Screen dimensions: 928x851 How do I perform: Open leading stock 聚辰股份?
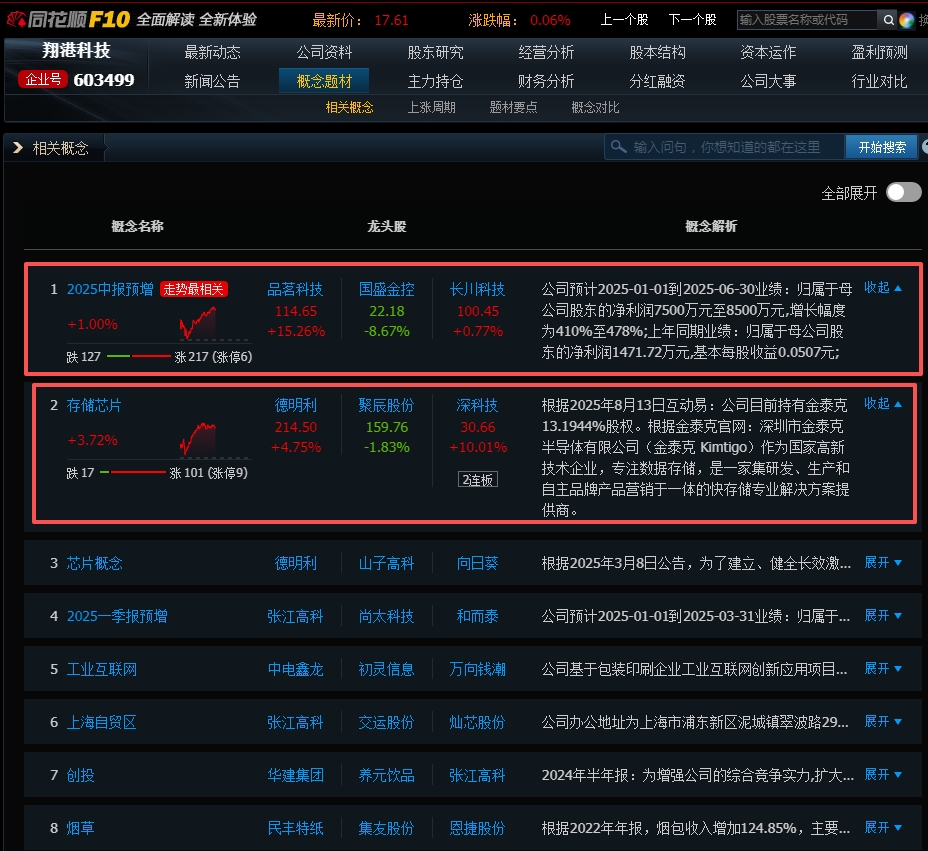(386, 405)
